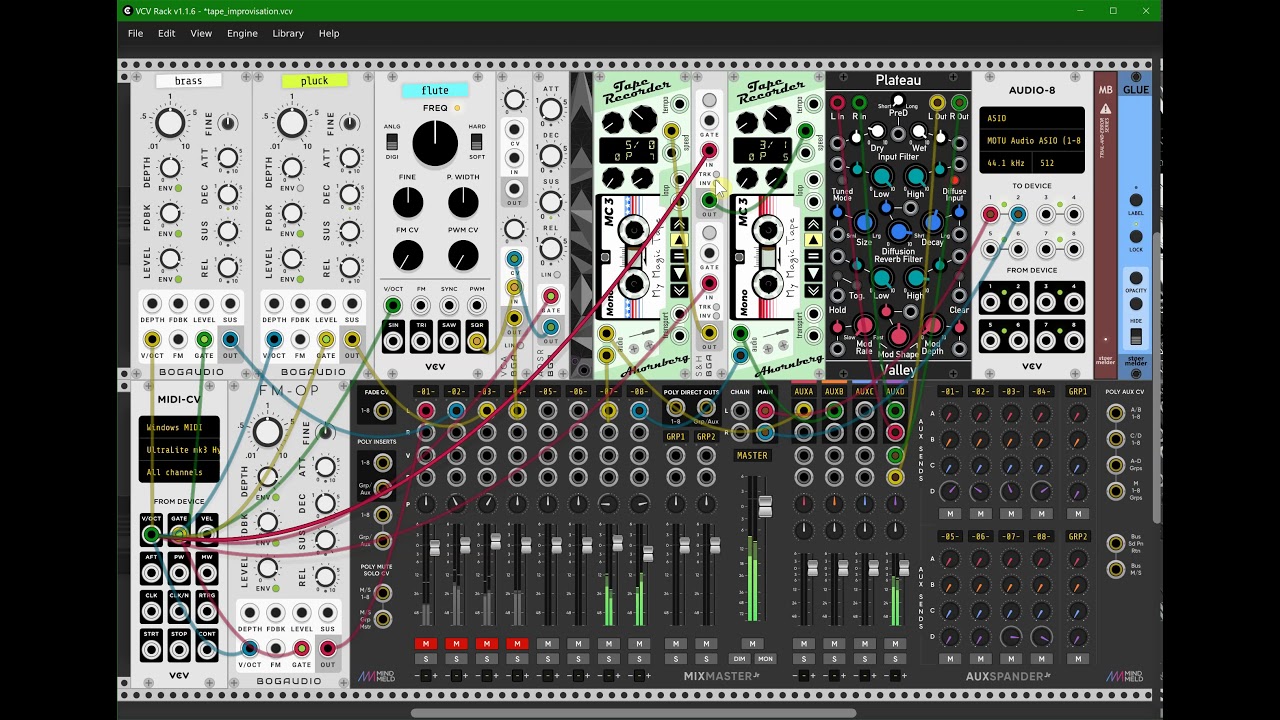Click fast-rewind arrows on right Tape Recorder

click(x=813, y=290)
